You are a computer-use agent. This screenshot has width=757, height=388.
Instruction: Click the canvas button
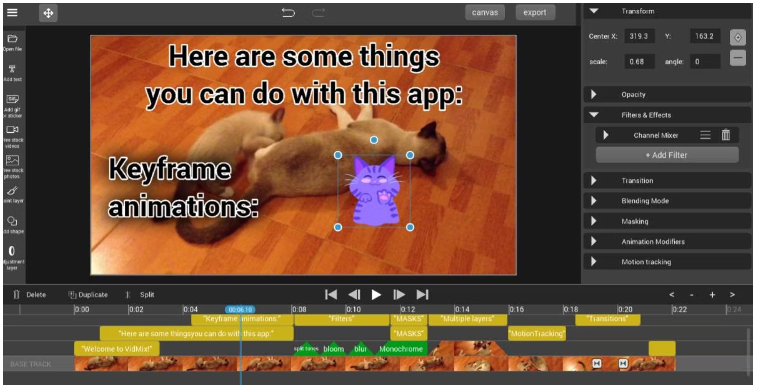click(485, 13)
